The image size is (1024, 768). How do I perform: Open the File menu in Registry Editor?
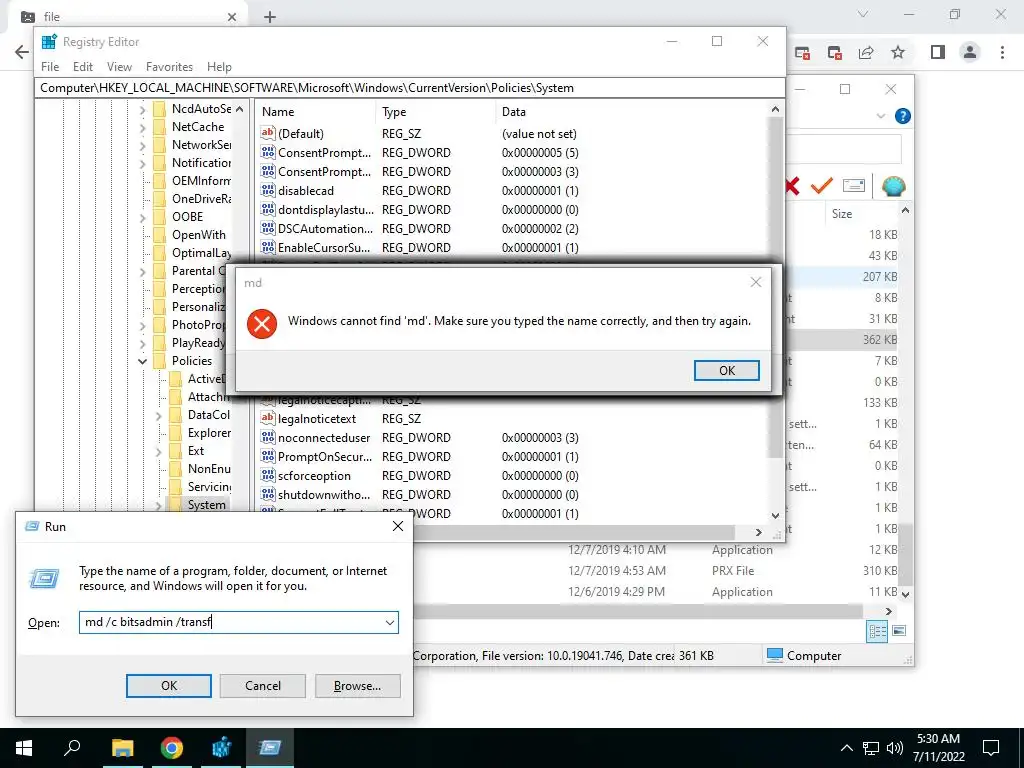coord(50,67)
